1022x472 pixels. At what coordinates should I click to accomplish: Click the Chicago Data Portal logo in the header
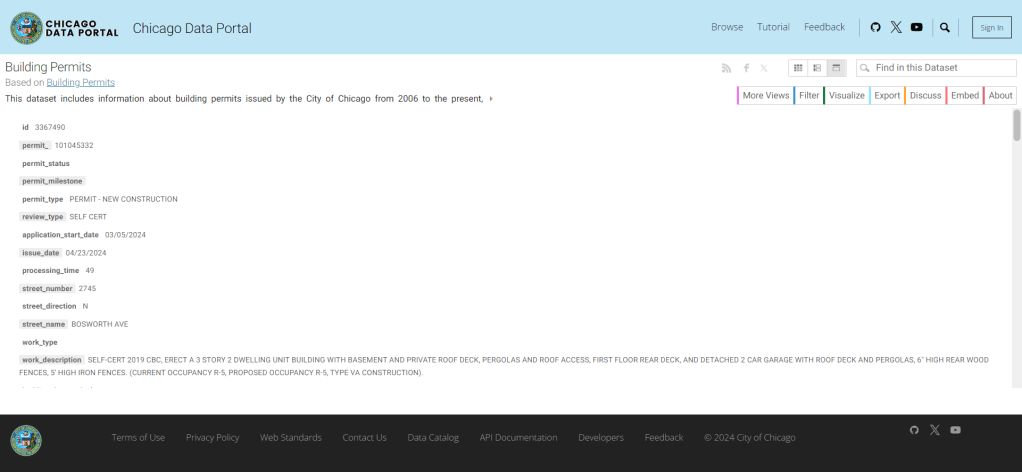click(x=68, y=28)
